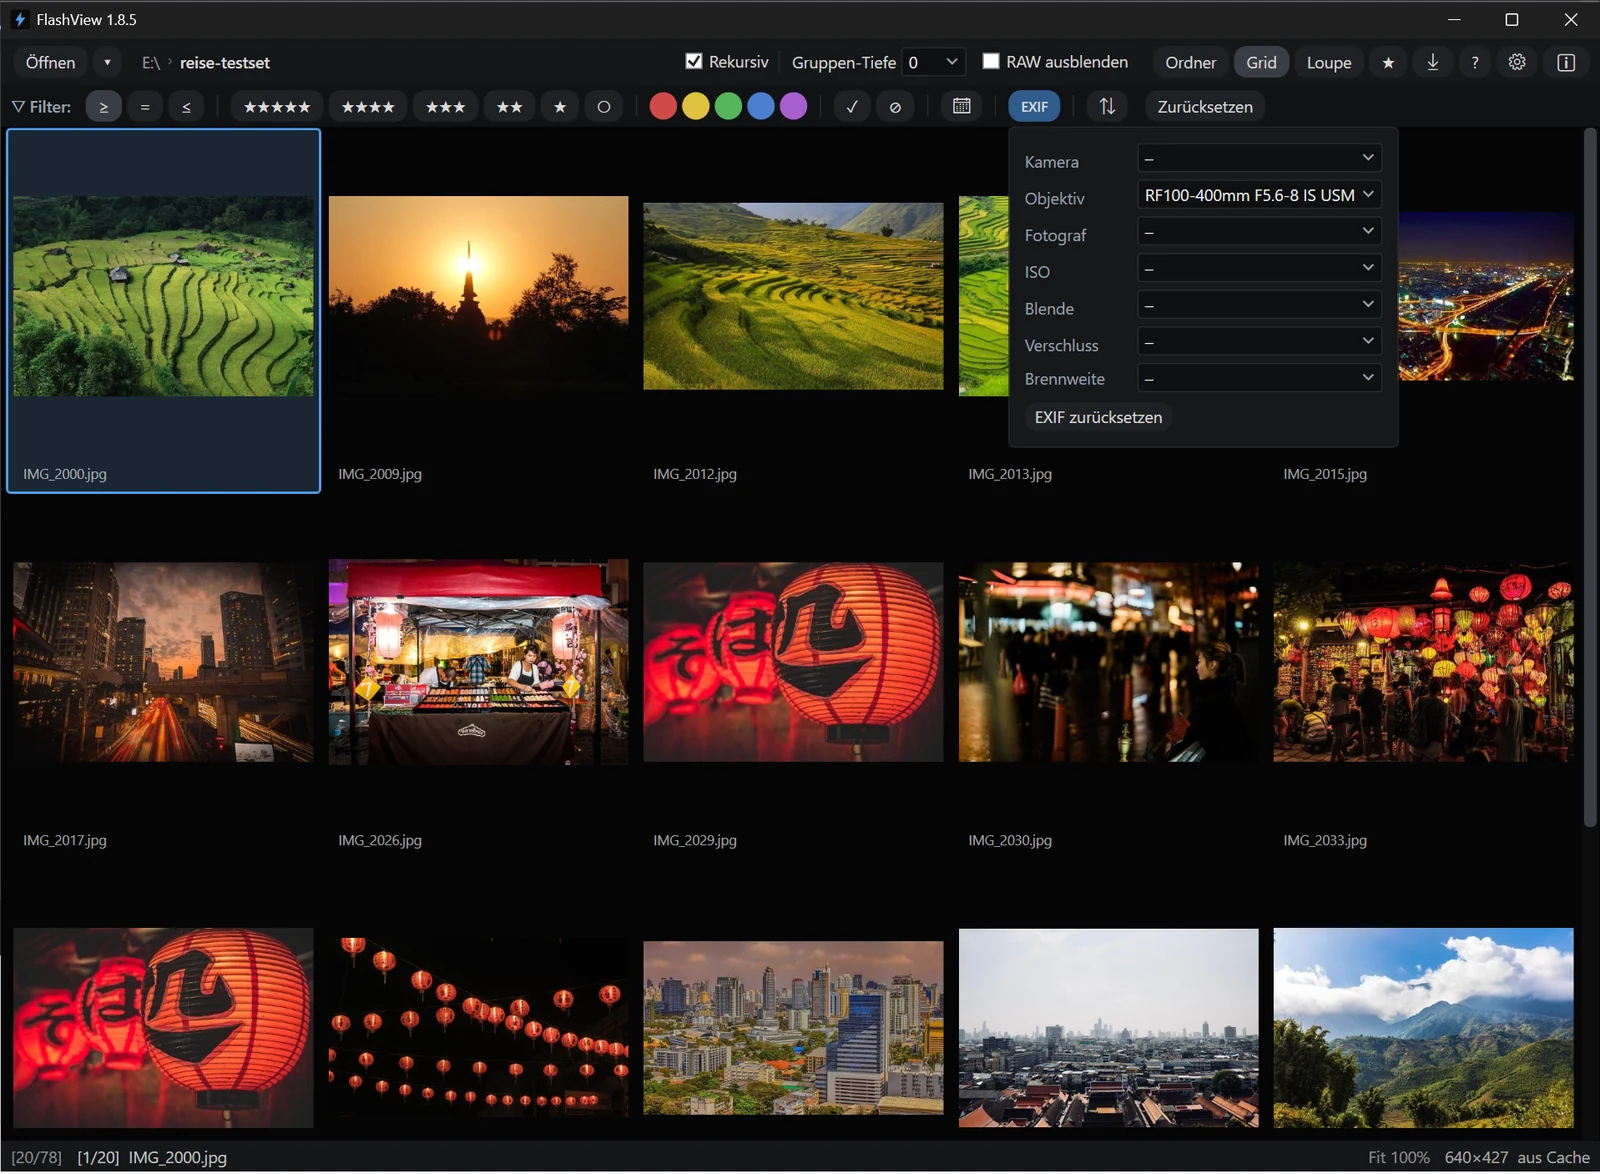
Task: Filter by three stars rating
Action: [446, 107]
